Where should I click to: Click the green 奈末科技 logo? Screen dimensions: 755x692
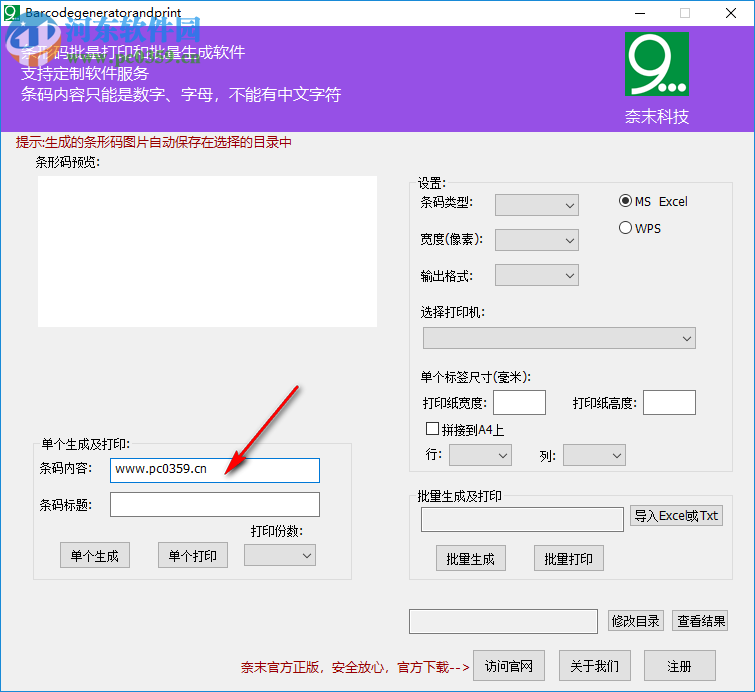(657, 64)
